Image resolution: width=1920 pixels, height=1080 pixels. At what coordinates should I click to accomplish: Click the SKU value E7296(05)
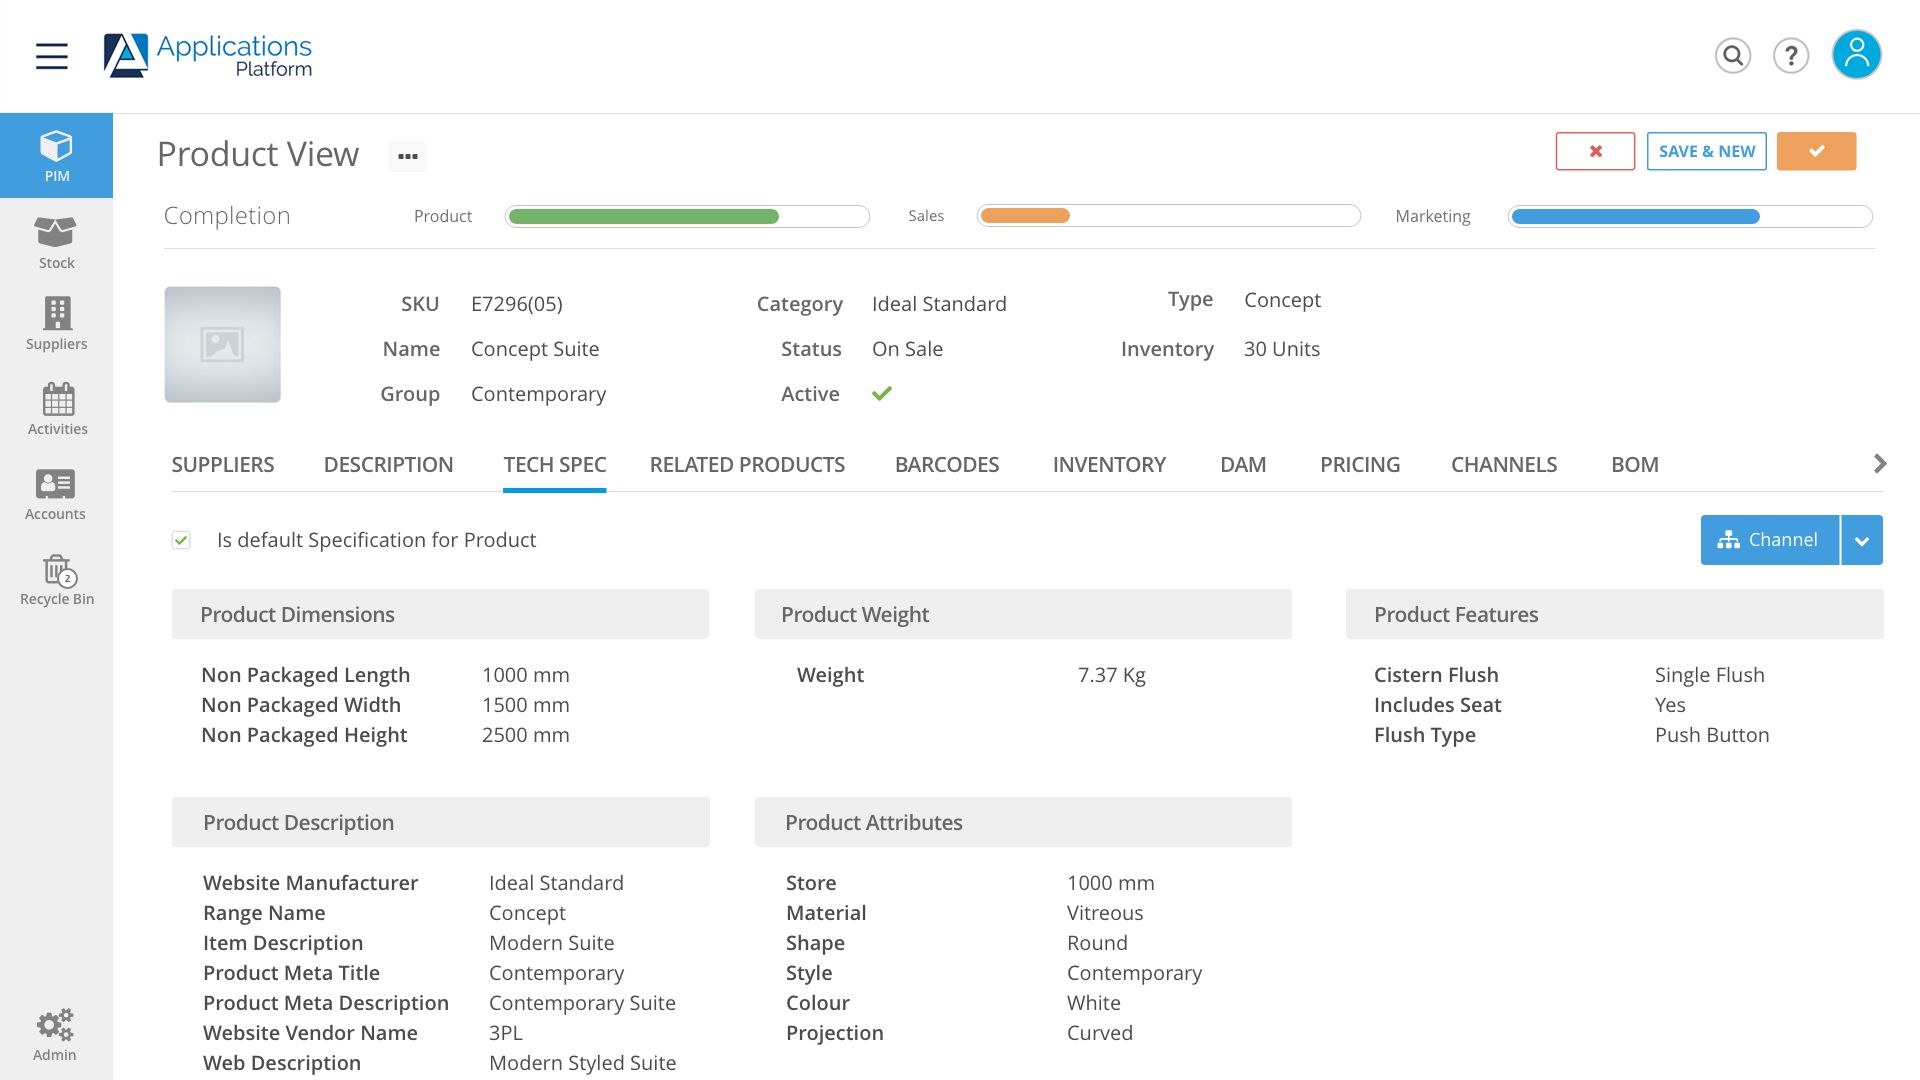click(x=517, y=304)
